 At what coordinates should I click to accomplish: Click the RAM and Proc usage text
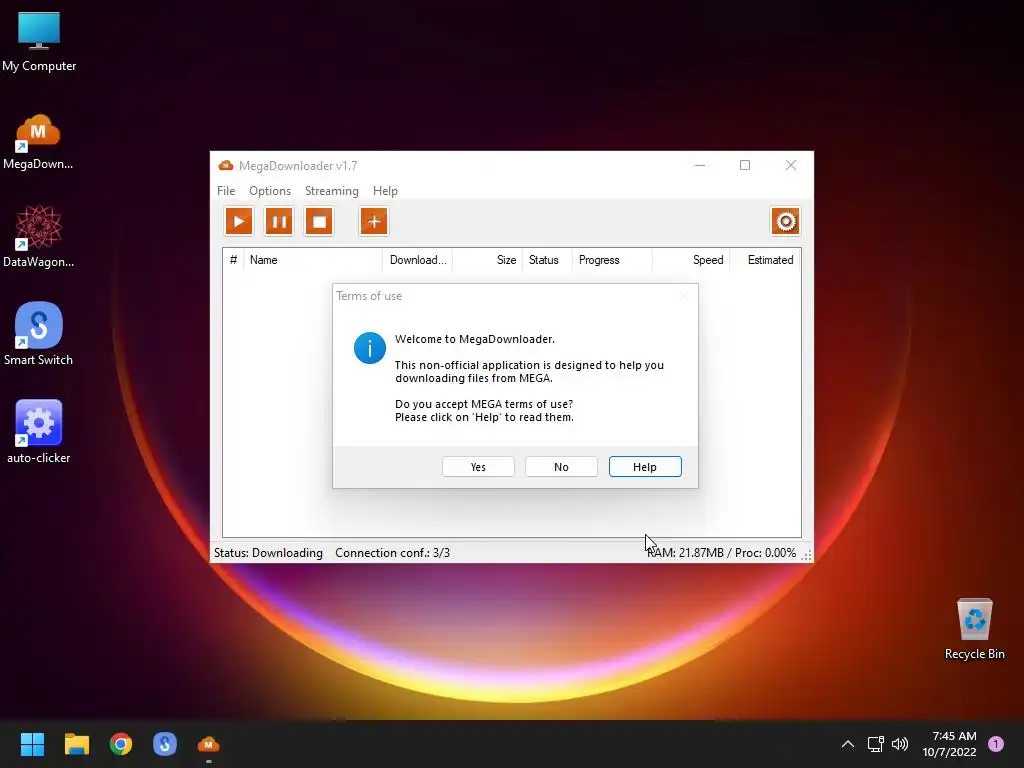tap(722, 552)
